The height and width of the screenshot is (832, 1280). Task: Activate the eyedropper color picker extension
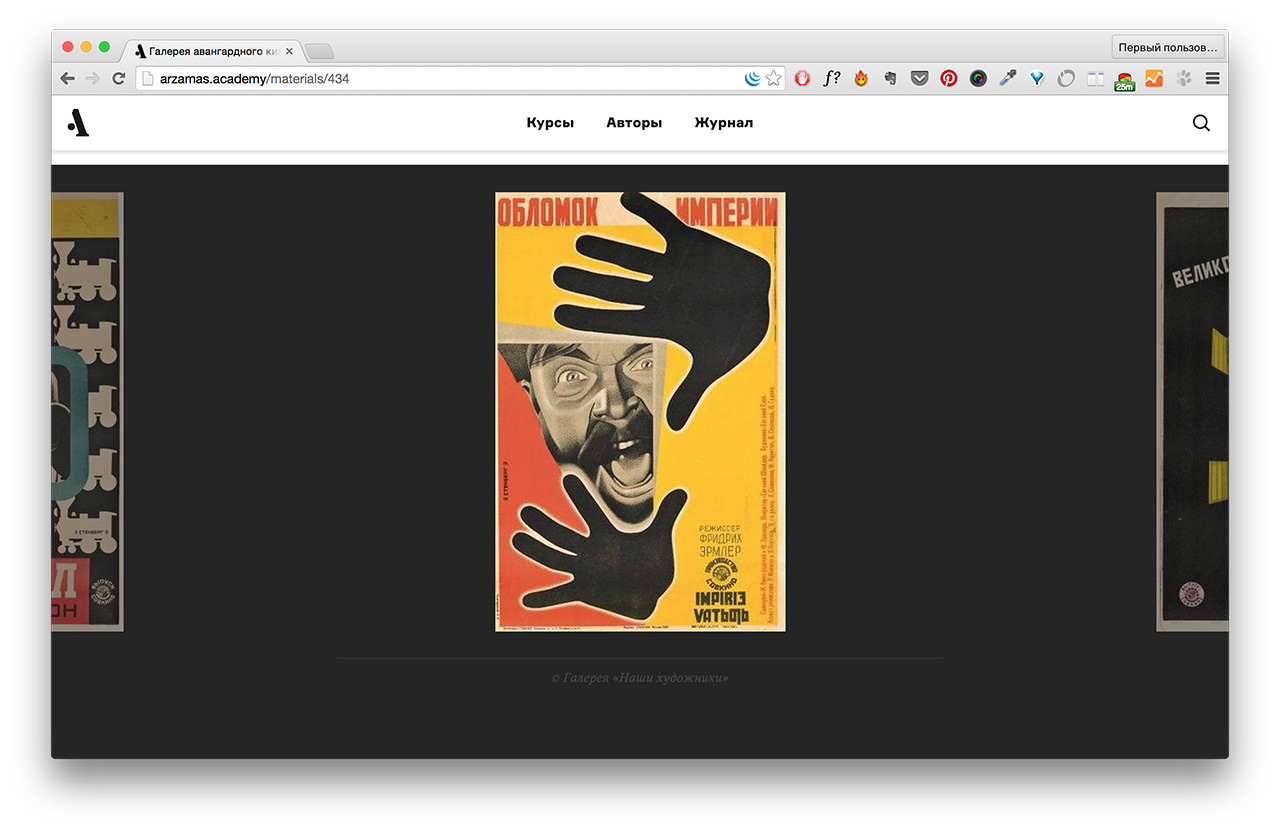(x=1007, y=78)
